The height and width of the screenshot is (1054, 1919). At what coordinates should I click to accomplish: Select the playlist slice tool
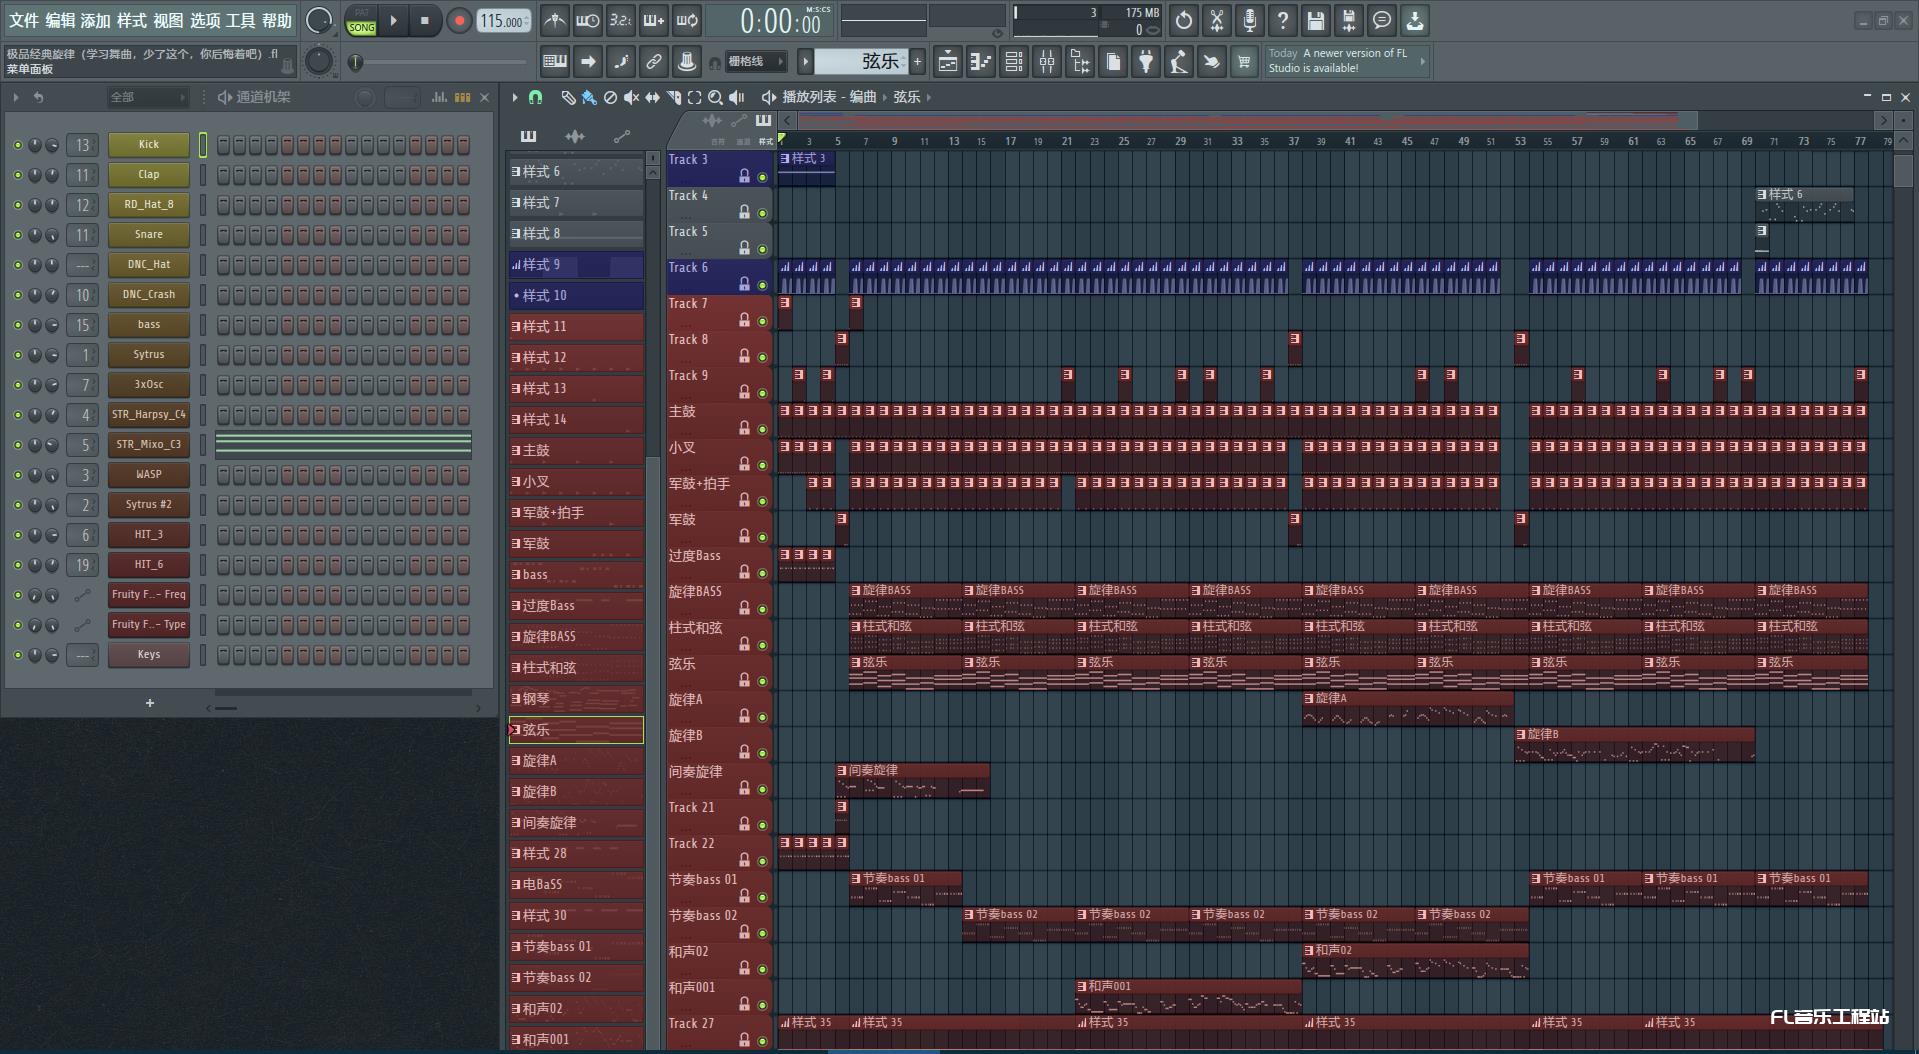[673, 97]
